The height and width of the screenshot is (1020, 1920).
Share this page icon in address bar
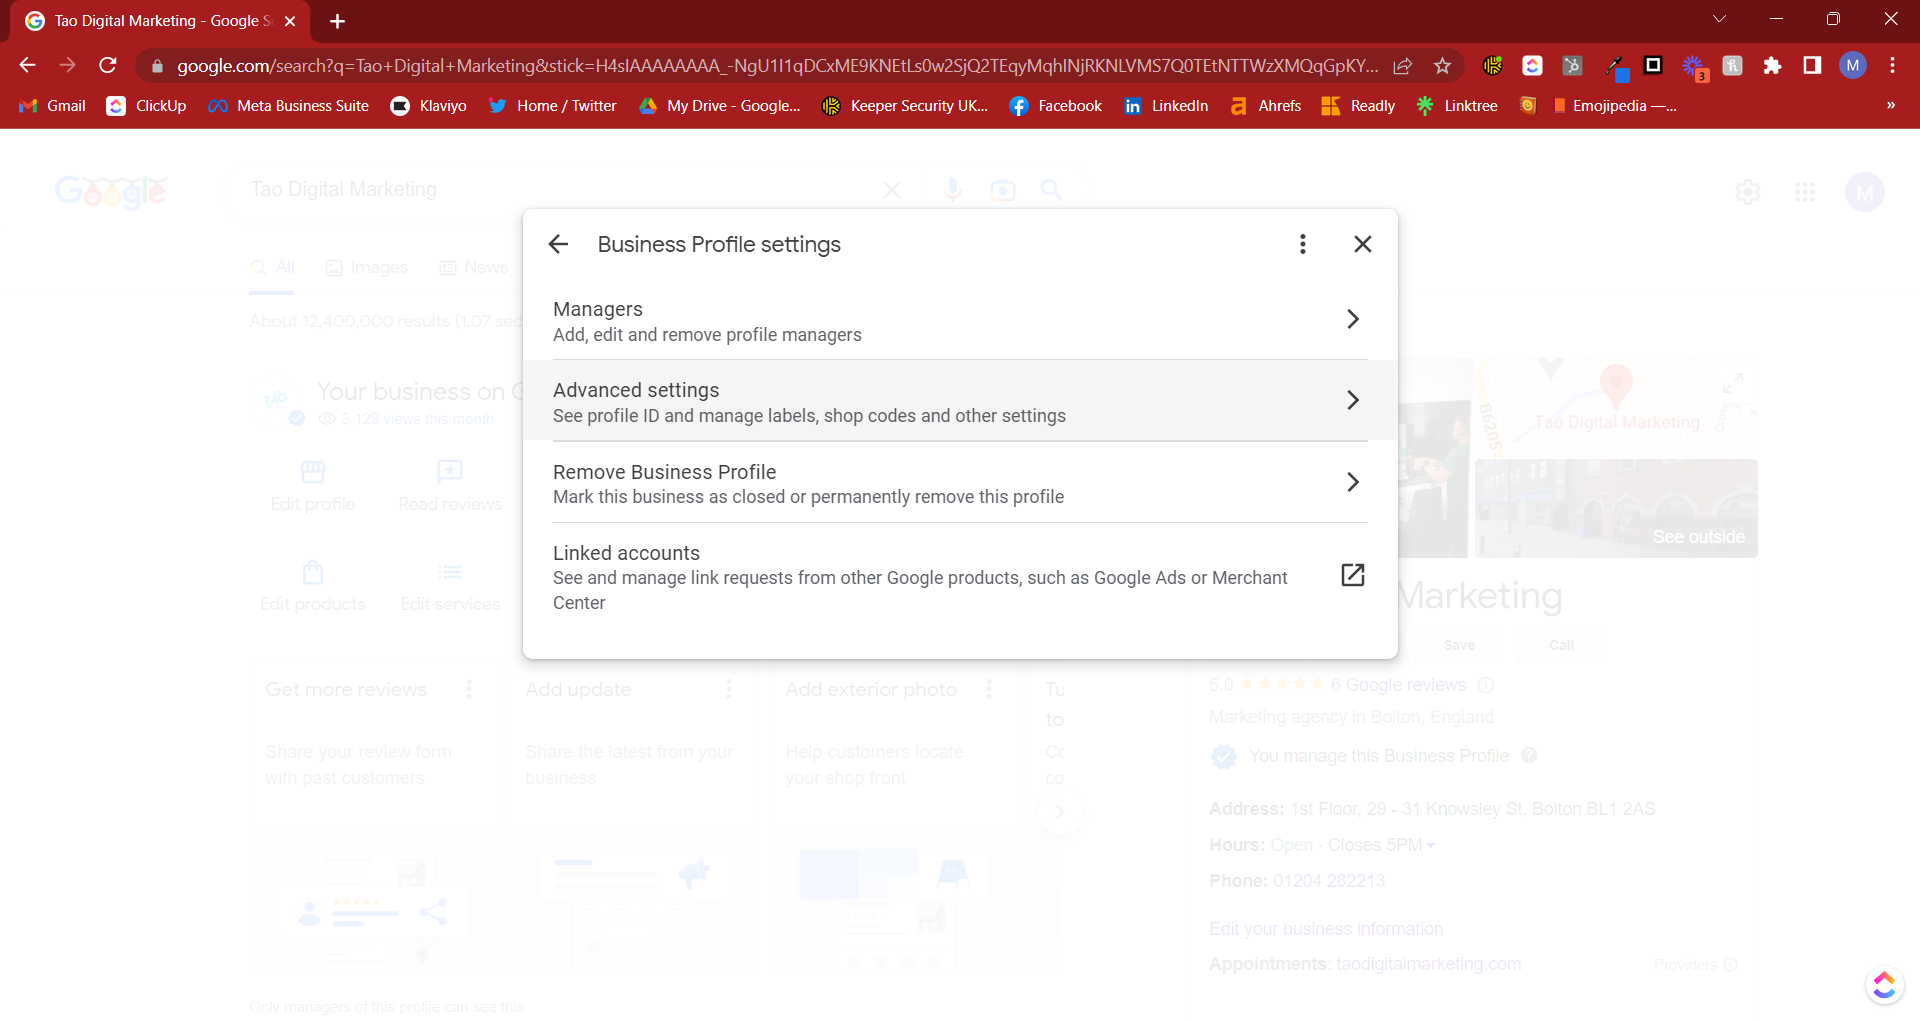[x=1403, y=66]
